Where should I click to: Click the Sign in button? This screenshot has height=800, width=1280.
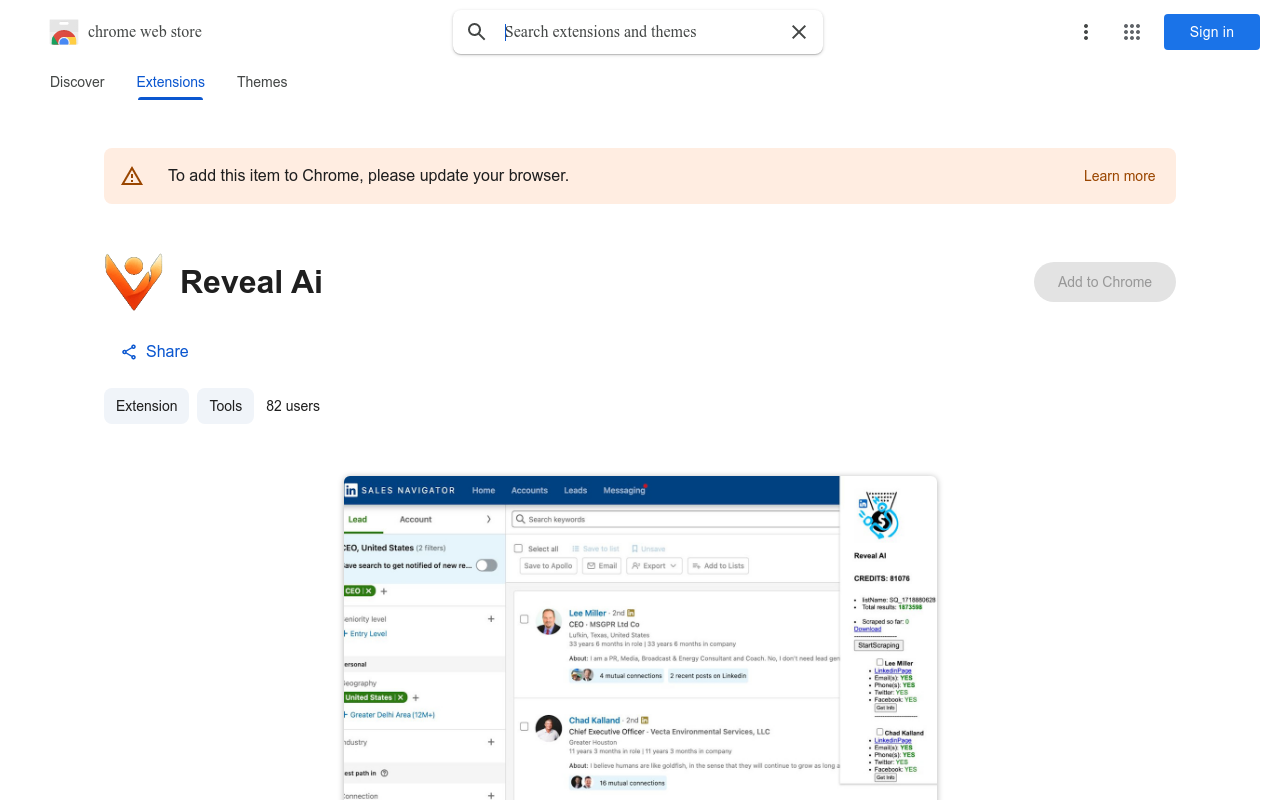coord(1212,32)
